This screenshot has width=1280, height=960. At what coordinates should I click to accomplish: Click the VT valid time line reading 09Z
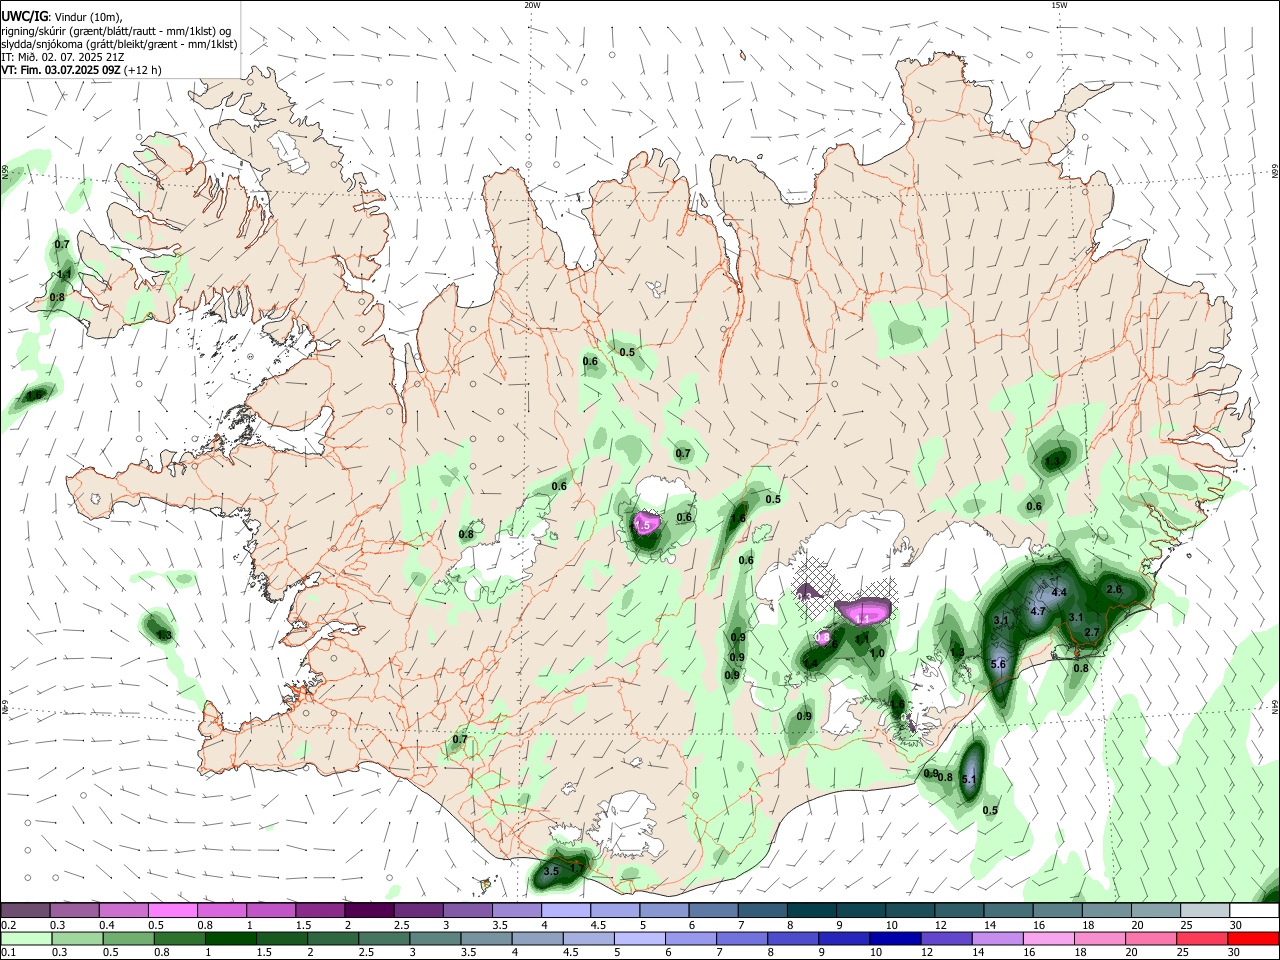[81, 70]
